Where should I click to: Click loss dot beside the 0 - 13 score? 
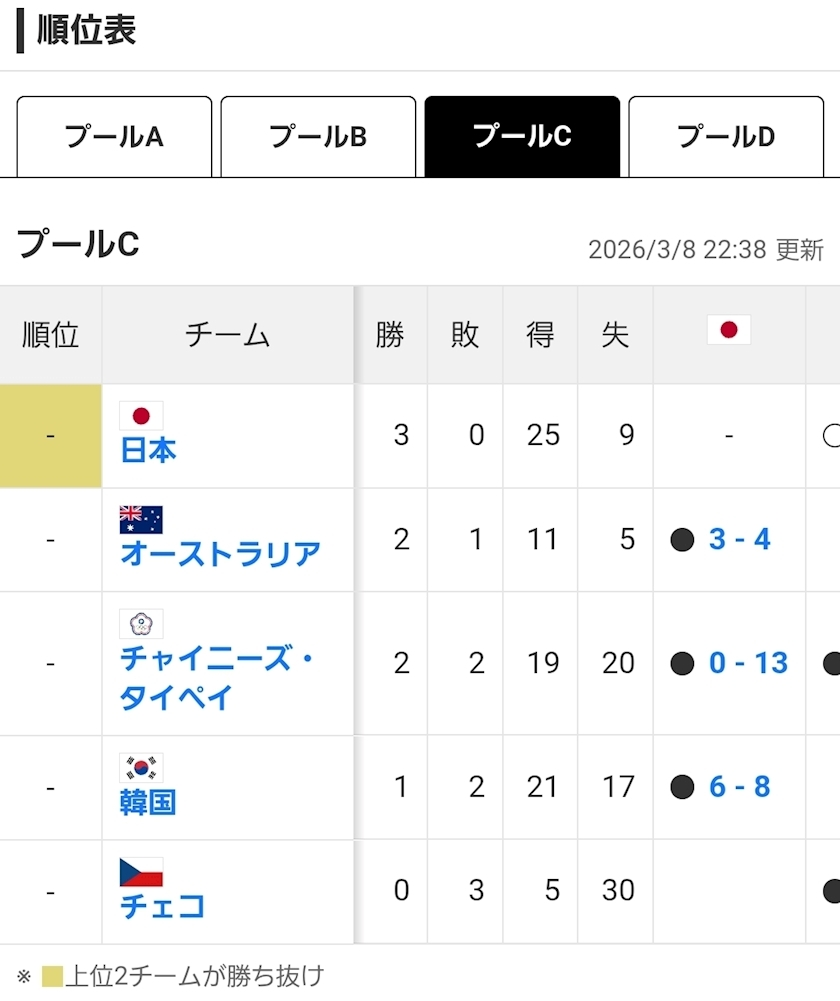(683, 664)
